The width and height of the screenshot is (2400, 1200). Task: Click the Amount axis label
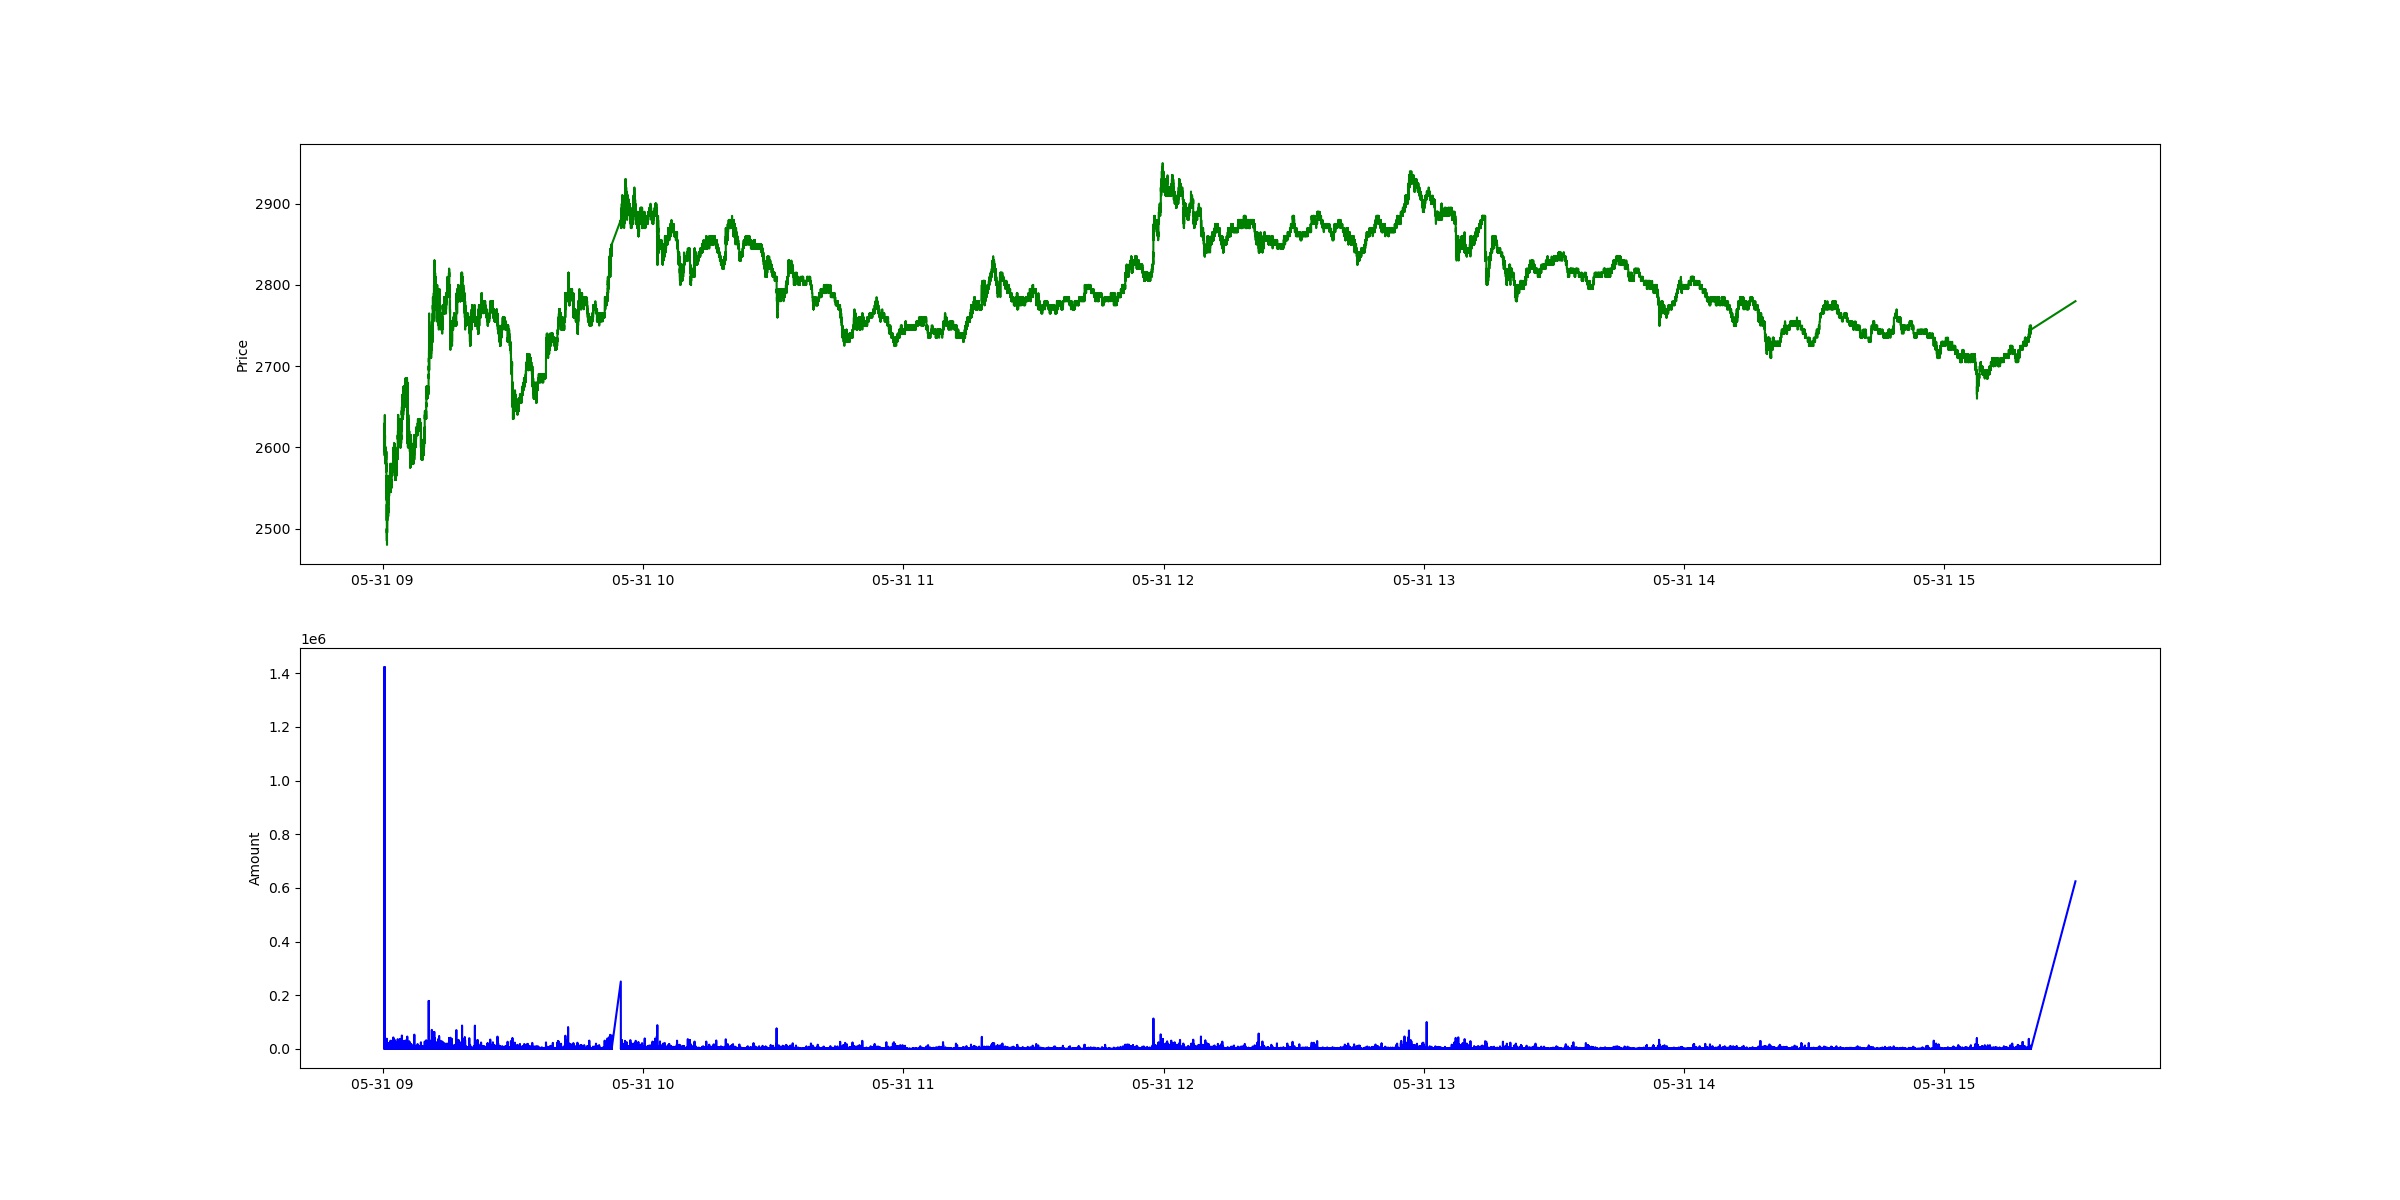(254, 858)
